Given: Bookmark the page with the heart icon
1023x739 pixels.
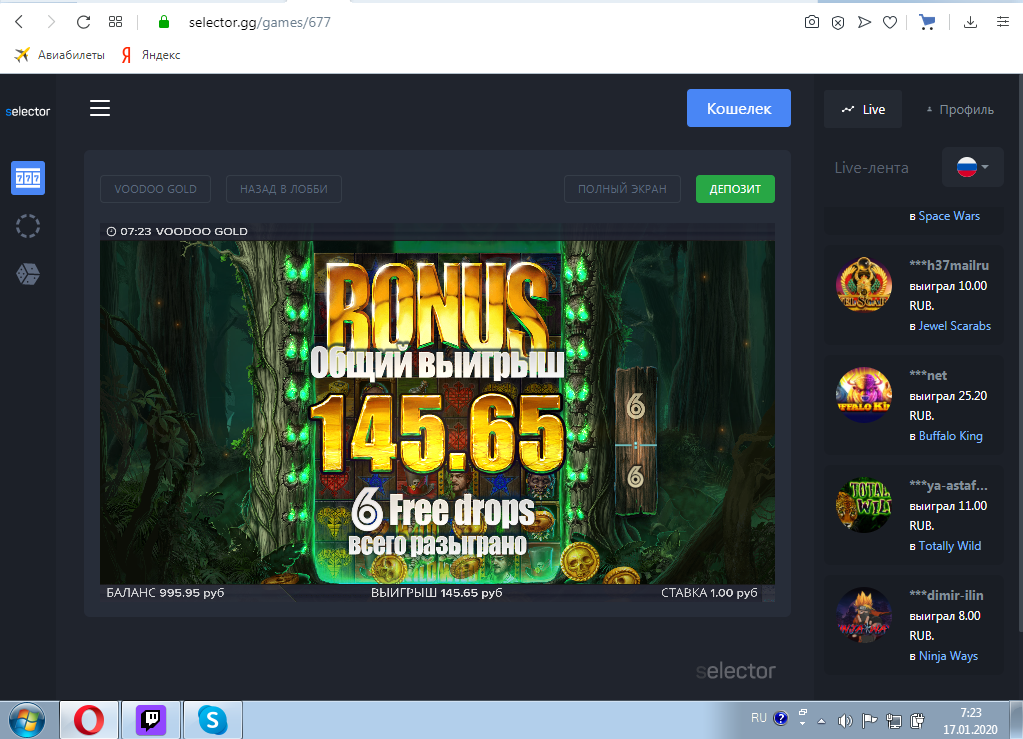Looking at the screenshot, I should click(x=890, y=22).
